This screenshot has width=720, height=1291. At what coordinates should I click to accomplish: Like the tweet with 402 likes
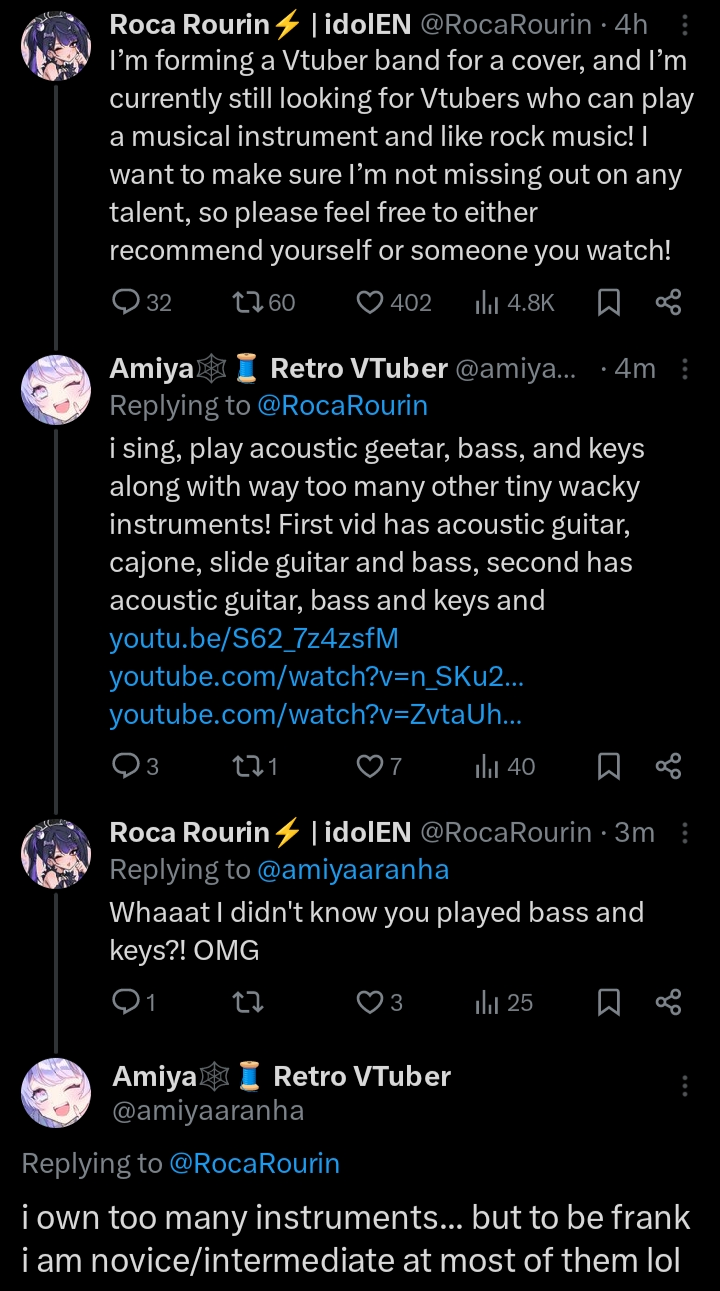370,302
